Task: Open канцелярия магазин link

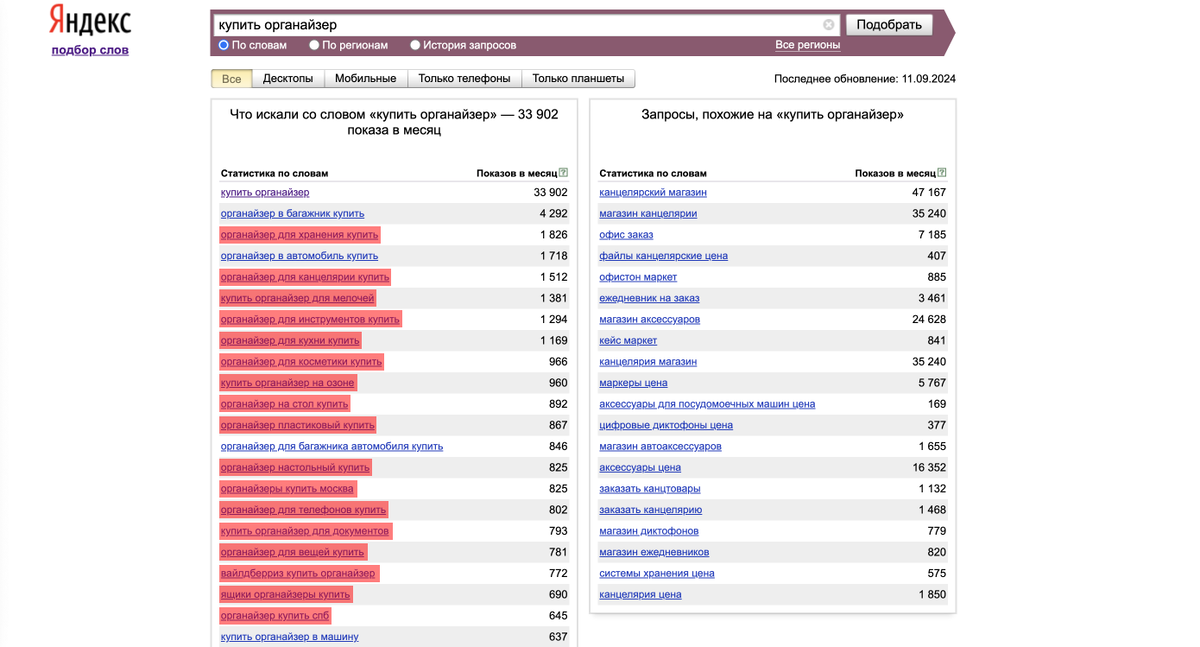Action: pyautogui.click(x=648, y=362)
